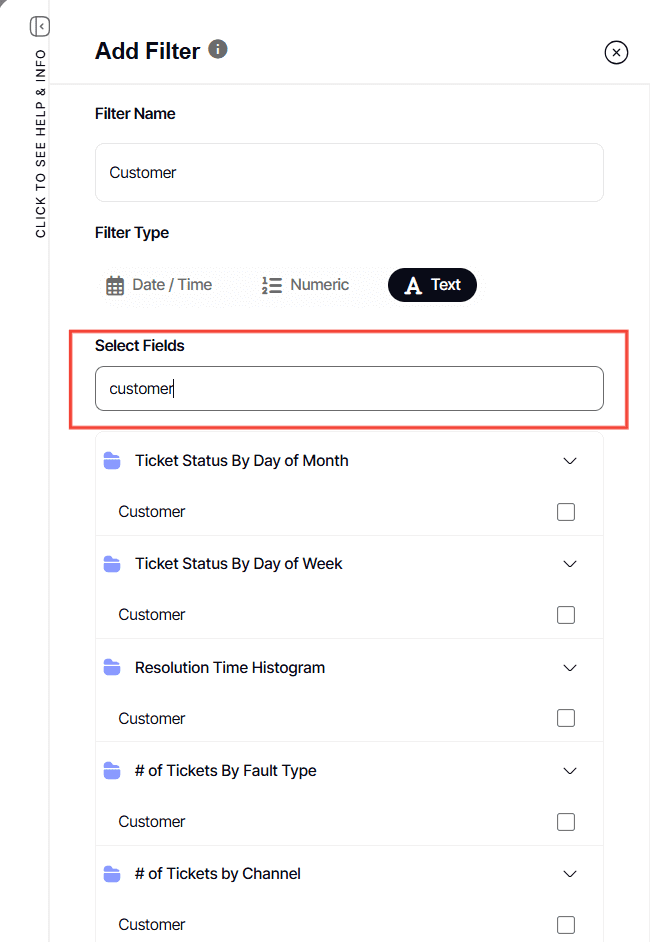The image size is (650, 942).
Task: Click the A icon on the Text filter type
Action: [412, 284]
